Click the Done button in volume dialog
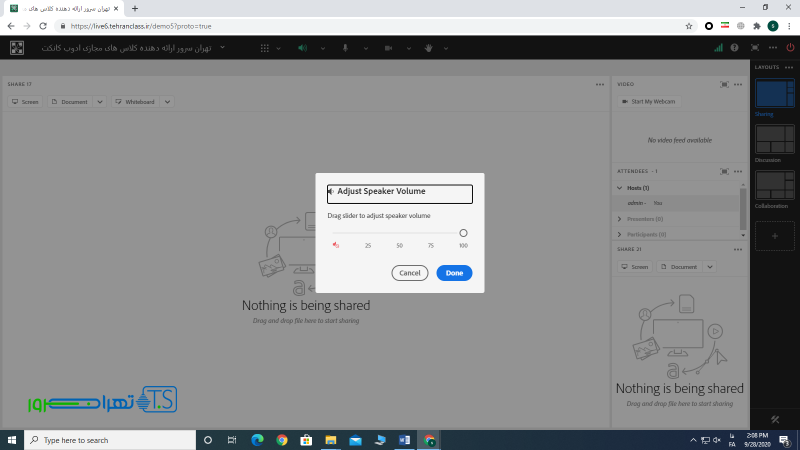The image size is (800, 450). pyautogui.click(x=454, y=273)
